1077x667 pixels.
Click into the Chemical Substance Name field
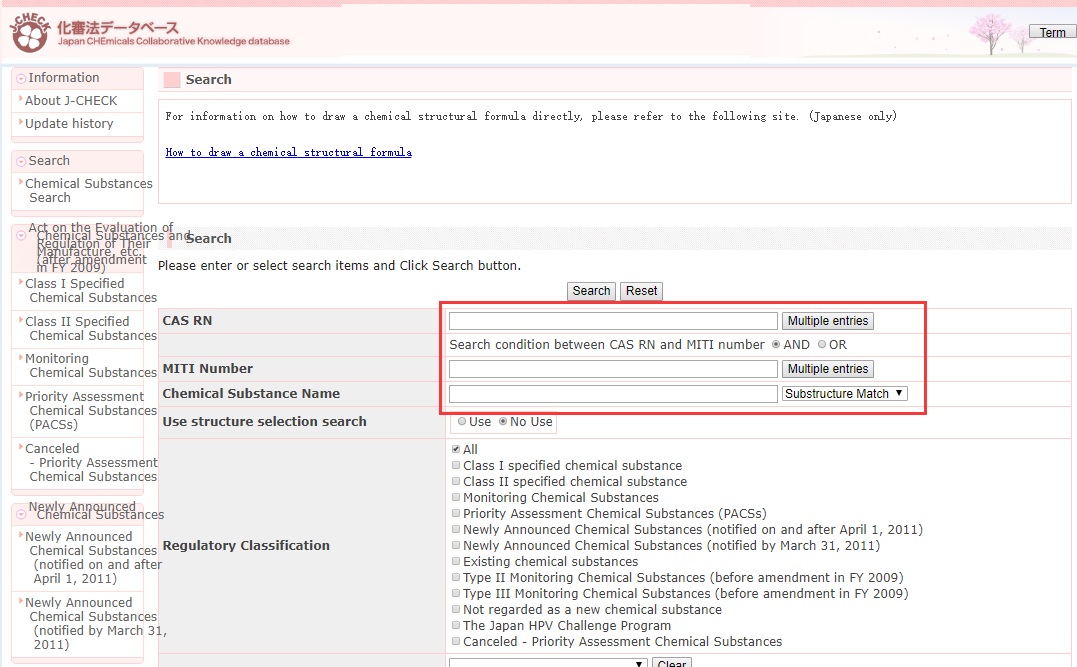click(x=612, y=394)
